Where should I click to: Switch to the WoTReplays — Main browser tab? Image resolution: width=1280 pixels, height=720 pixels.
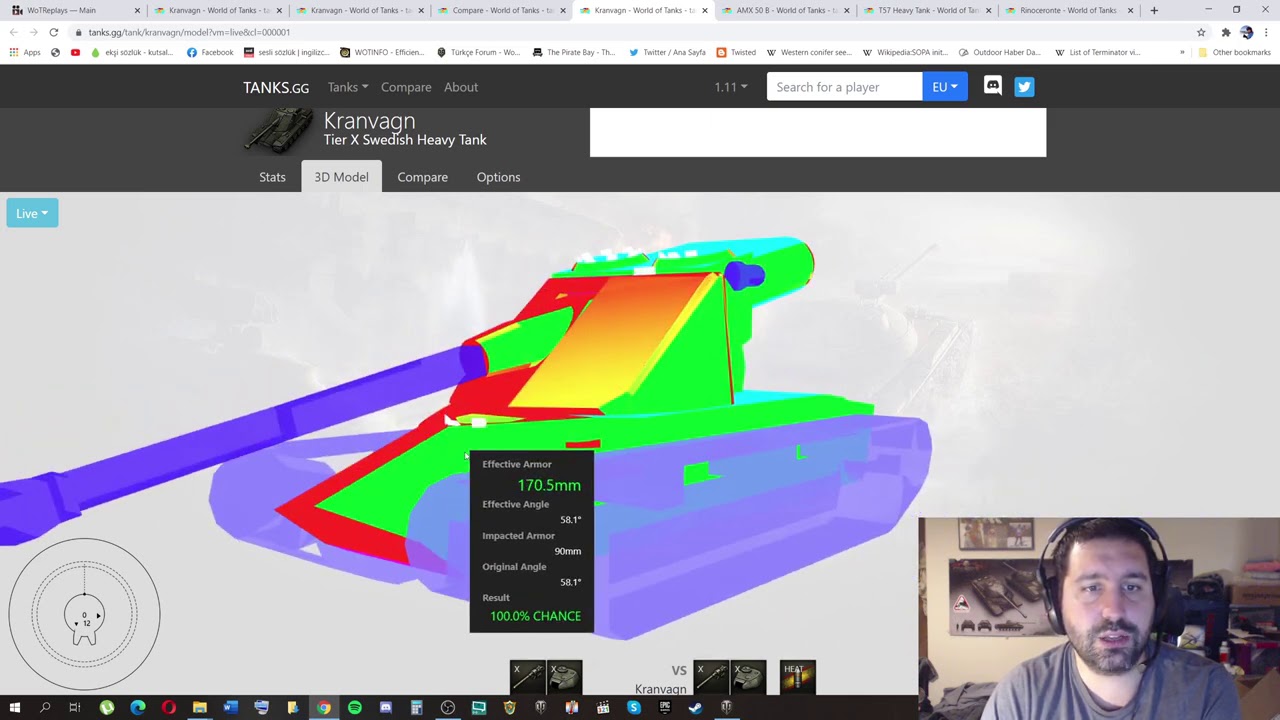click(x=75, y=10)
